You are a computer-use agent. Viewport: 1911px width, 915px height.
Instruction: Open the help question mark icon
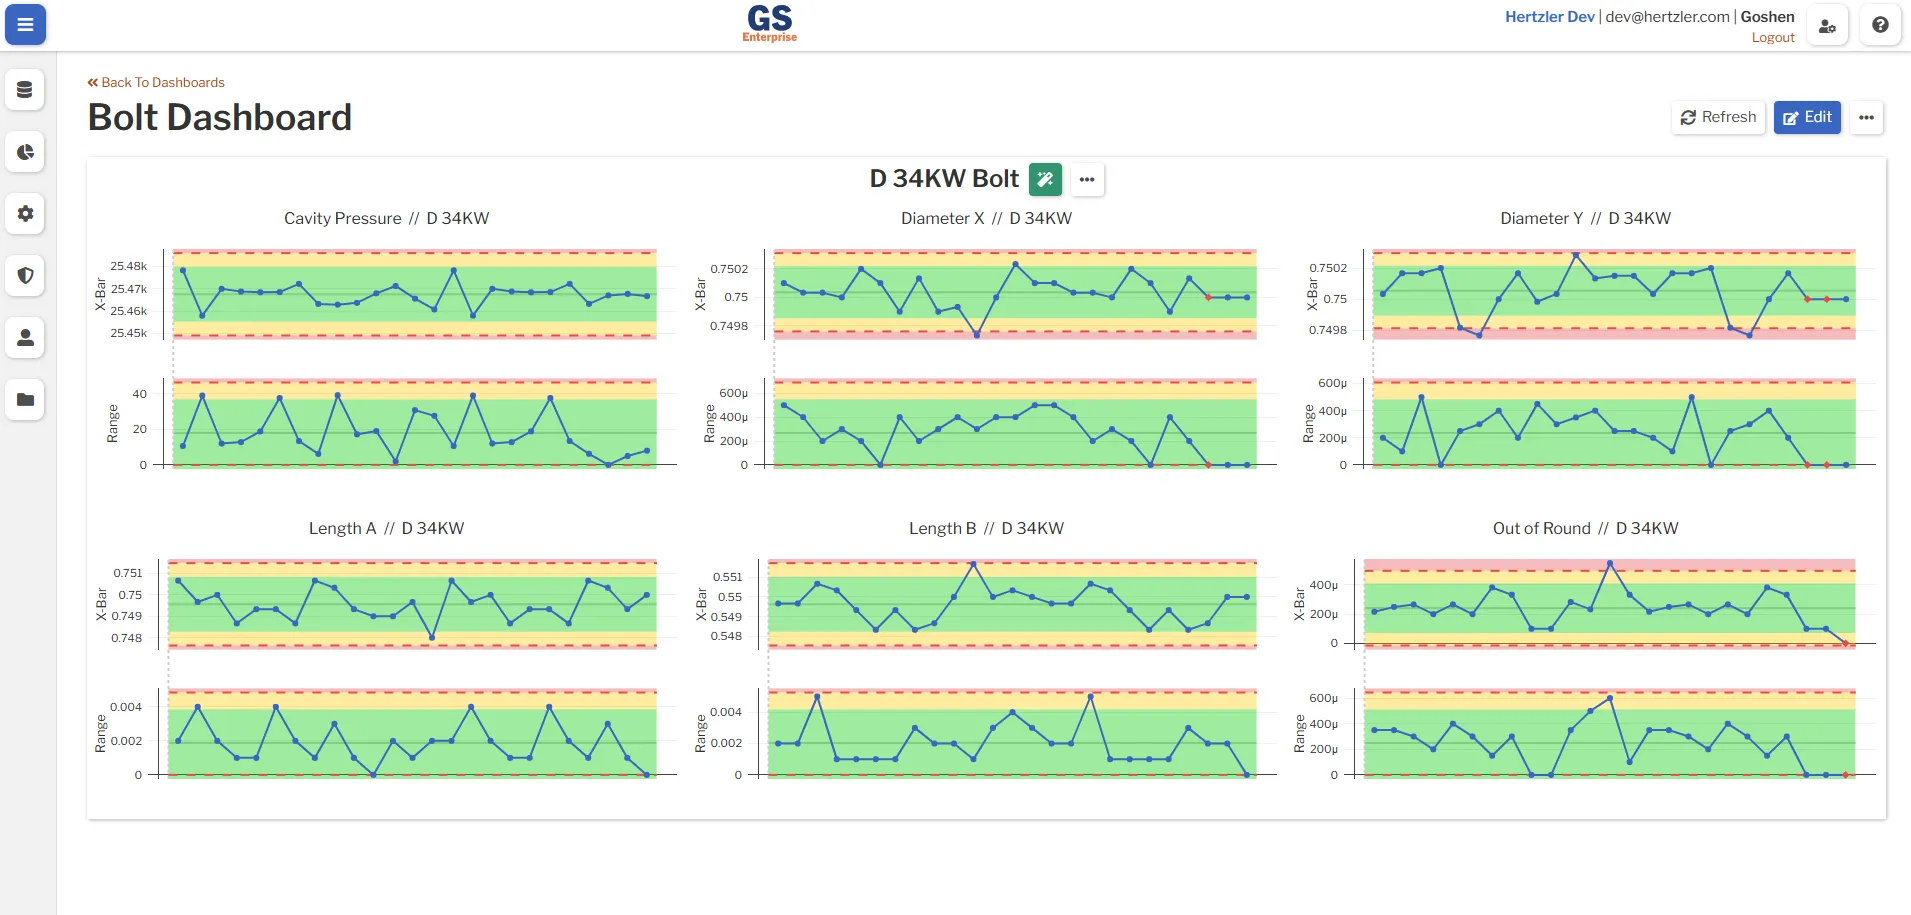tap(1880, 26)
